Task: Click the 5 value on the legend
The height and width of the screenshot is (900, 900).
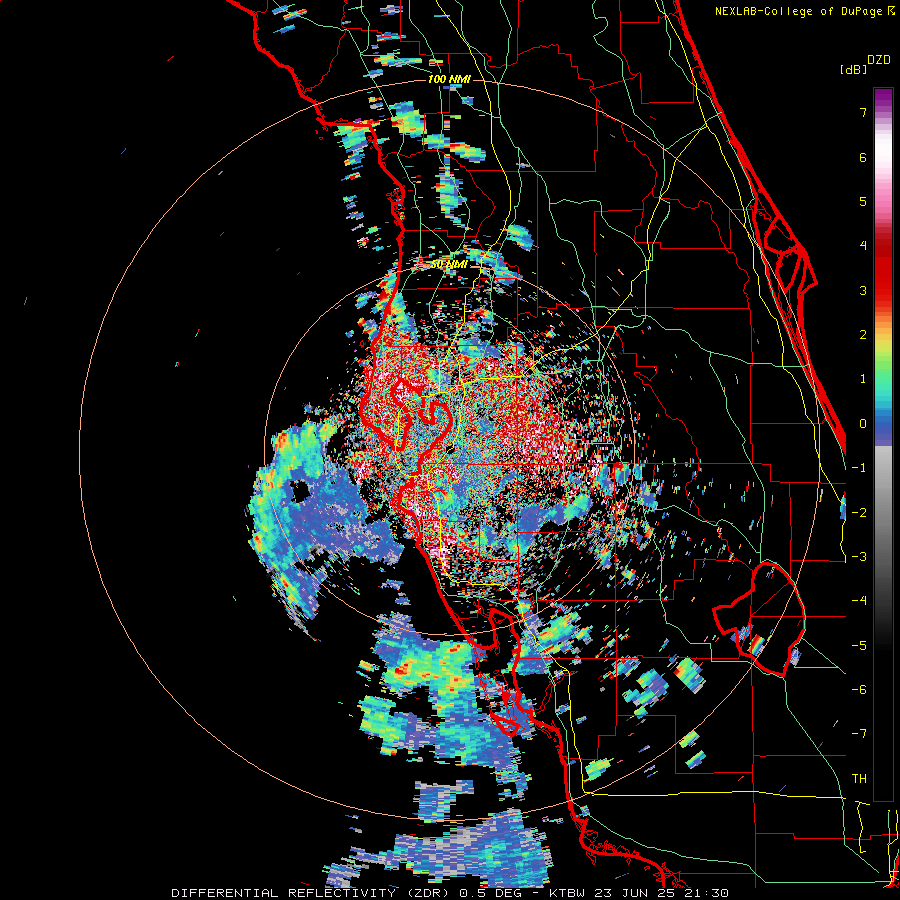Action: 863,201
